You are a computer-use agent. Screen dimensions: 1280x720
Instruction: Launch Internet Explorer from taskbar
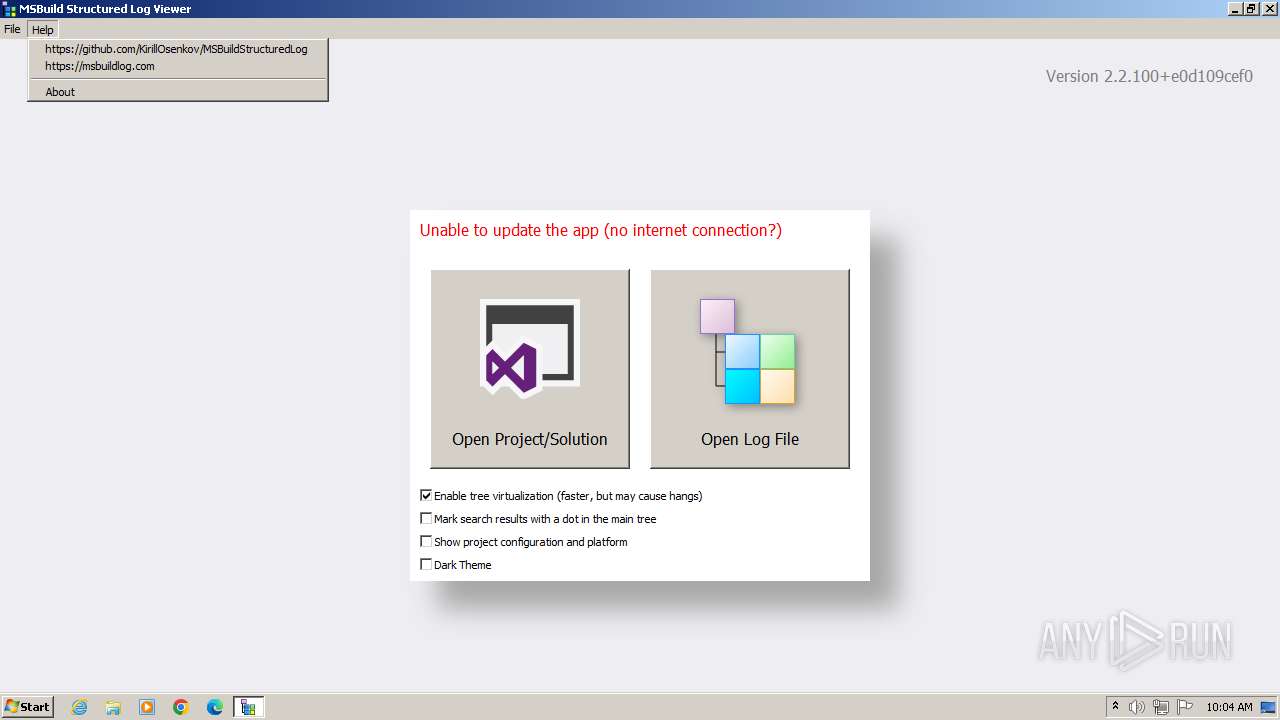79,707
